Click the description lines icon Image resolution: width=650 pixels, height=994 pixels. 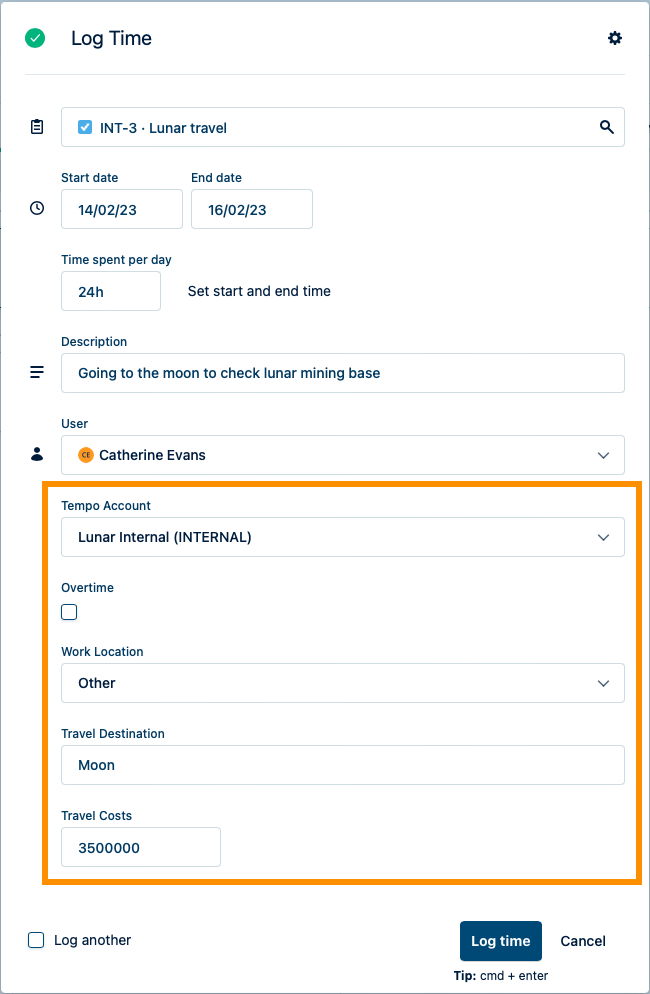tap(37, 372)
